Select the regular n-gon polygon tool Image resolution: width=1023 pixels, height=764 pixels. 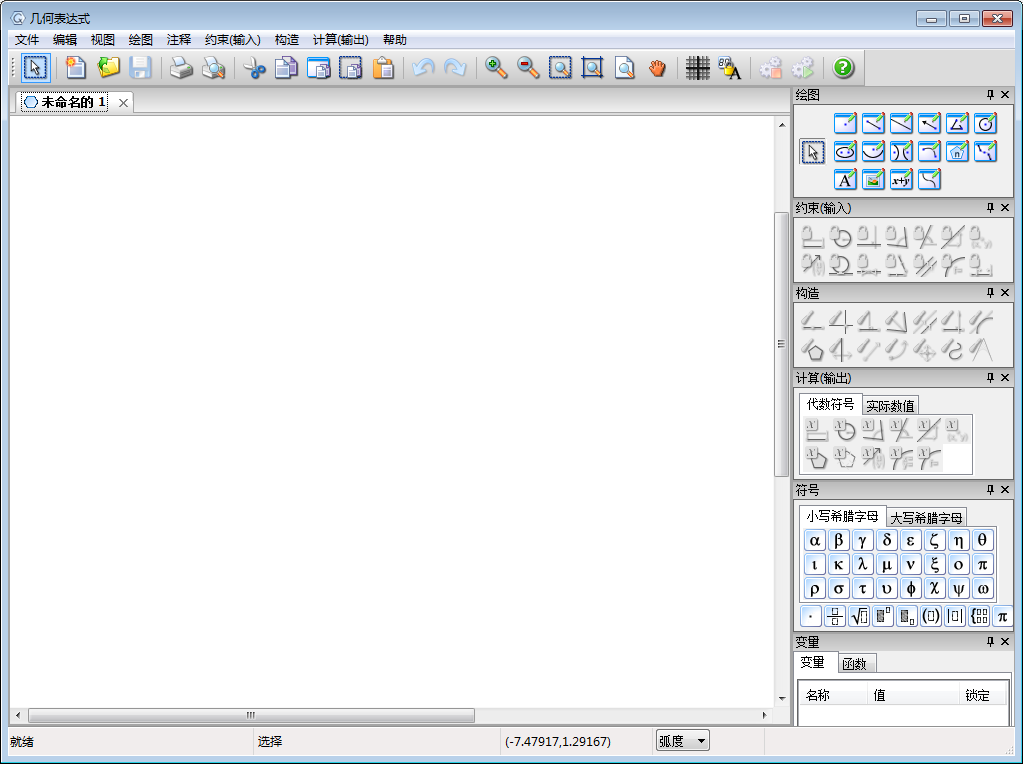click(957, 151)
